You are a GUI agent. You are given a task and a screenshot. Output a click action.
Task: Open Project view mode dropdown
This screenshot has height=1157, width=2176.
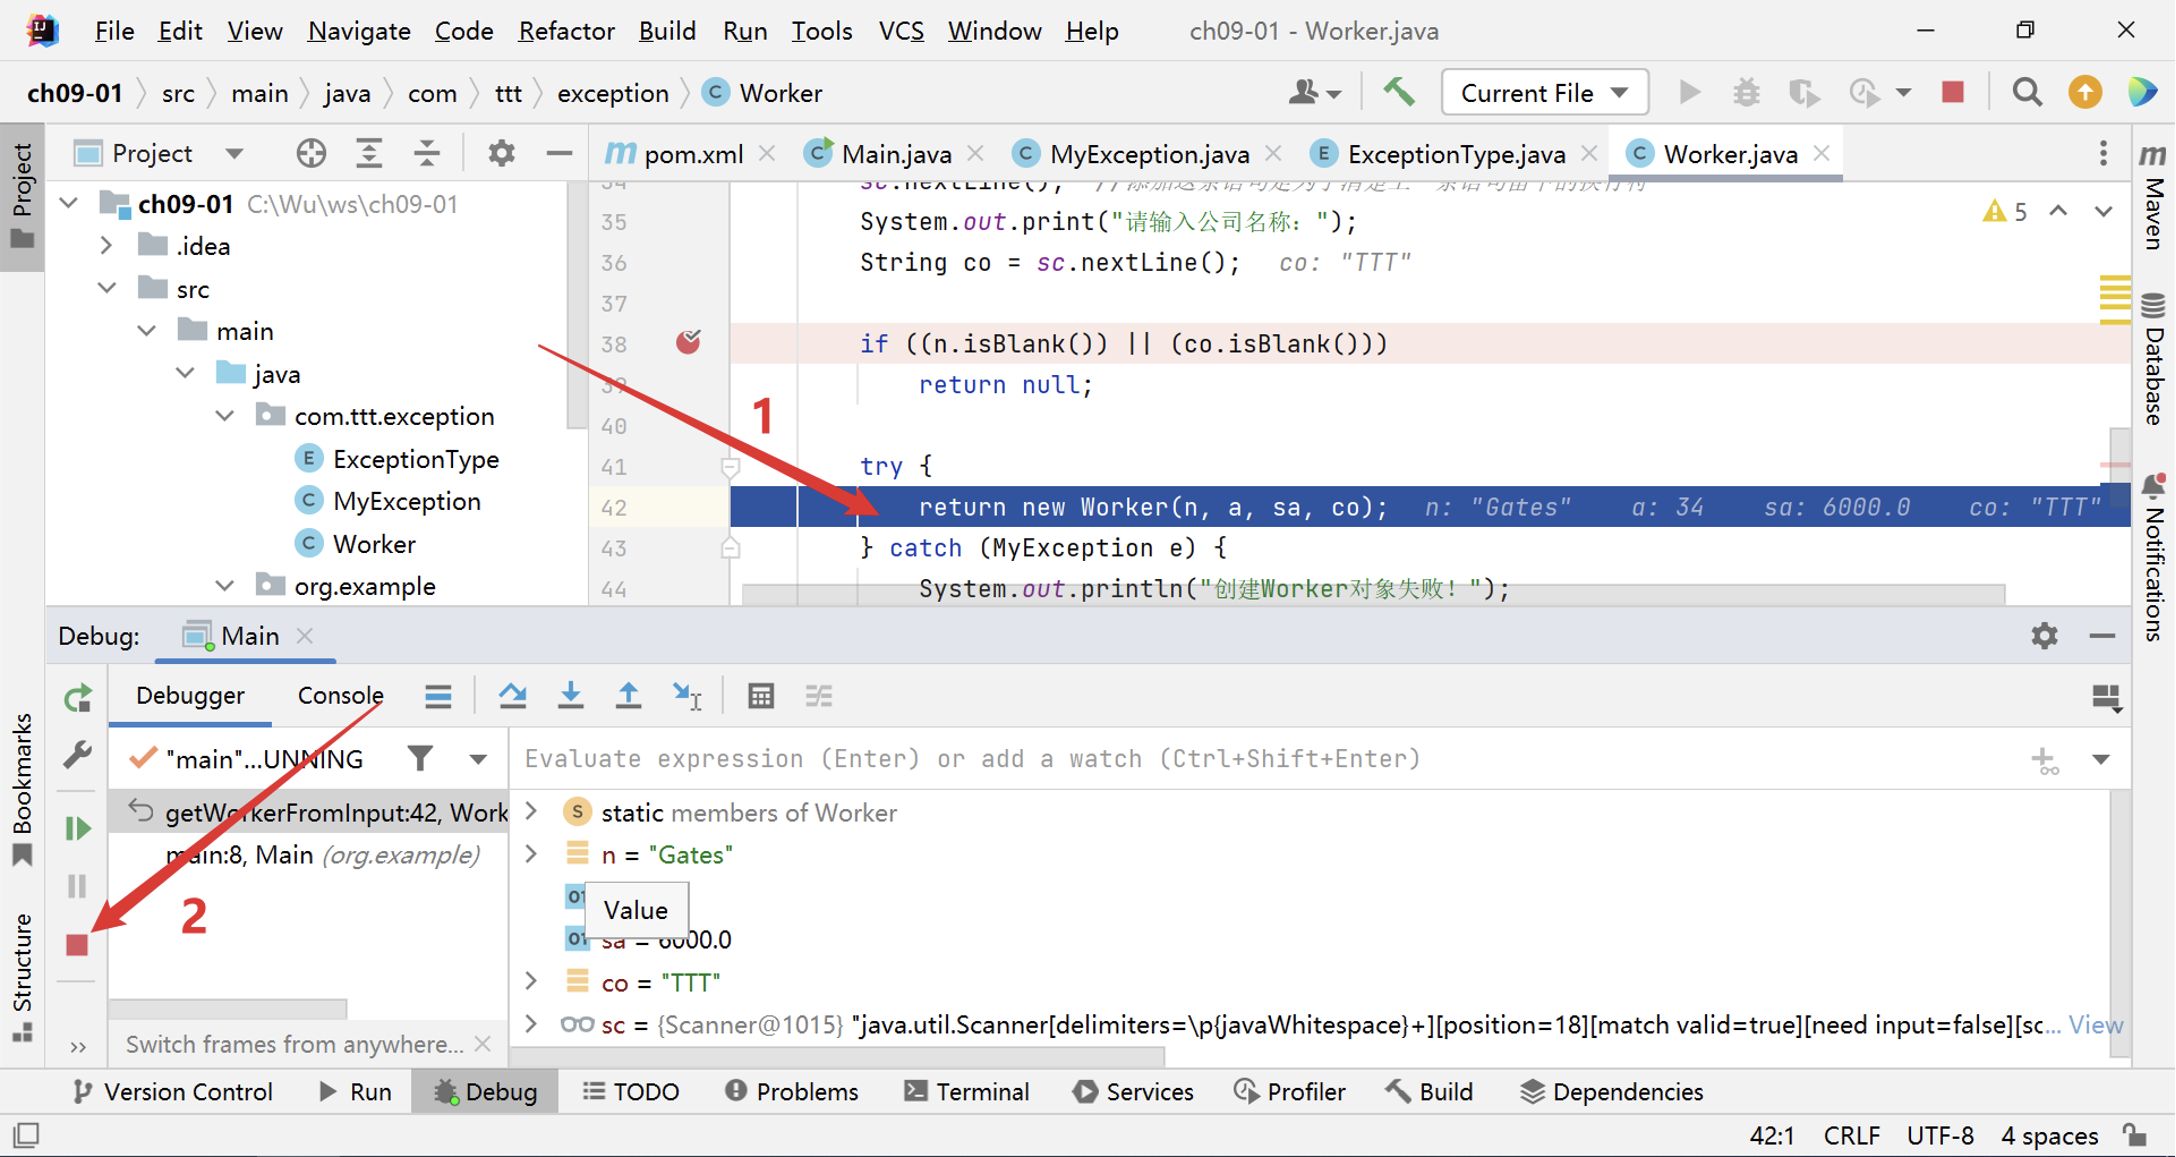(x=234, y=154)
